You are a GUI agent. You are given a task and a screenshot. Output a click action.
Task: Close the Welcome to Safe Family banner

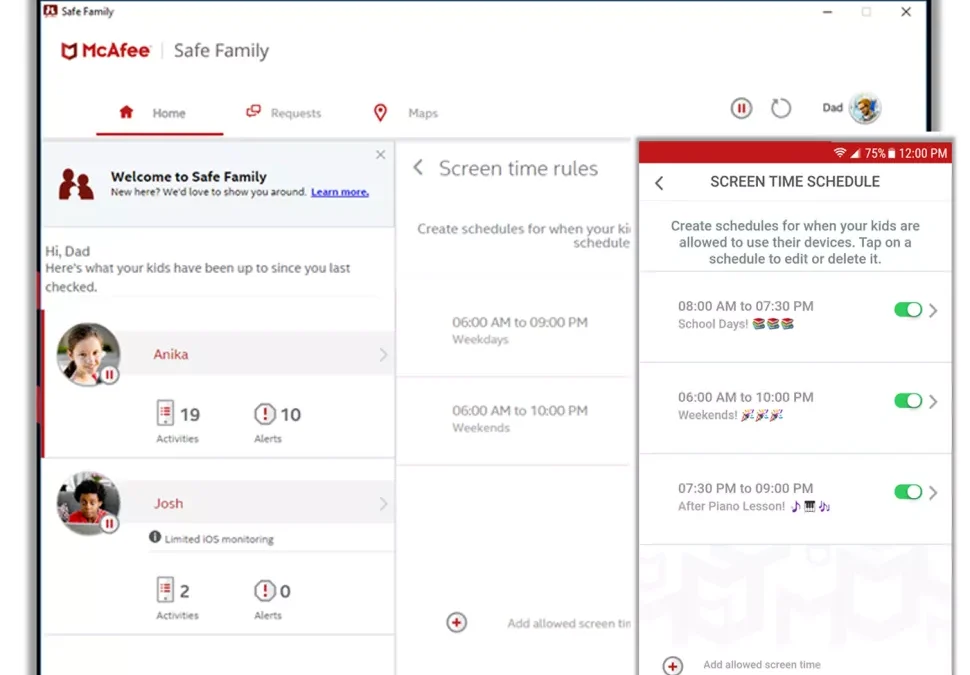[380, 155]
